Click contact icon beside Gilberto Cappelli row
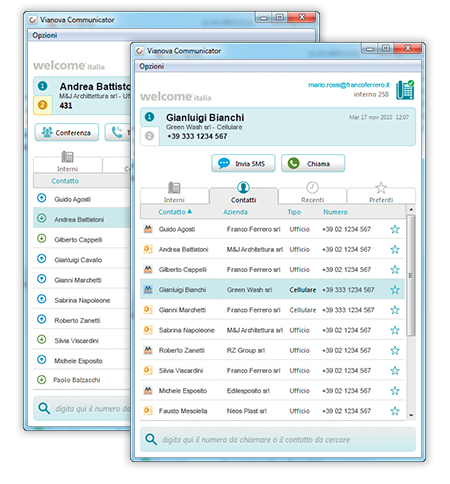The width and height of the screenshot is (450, 484). (148, 269)
